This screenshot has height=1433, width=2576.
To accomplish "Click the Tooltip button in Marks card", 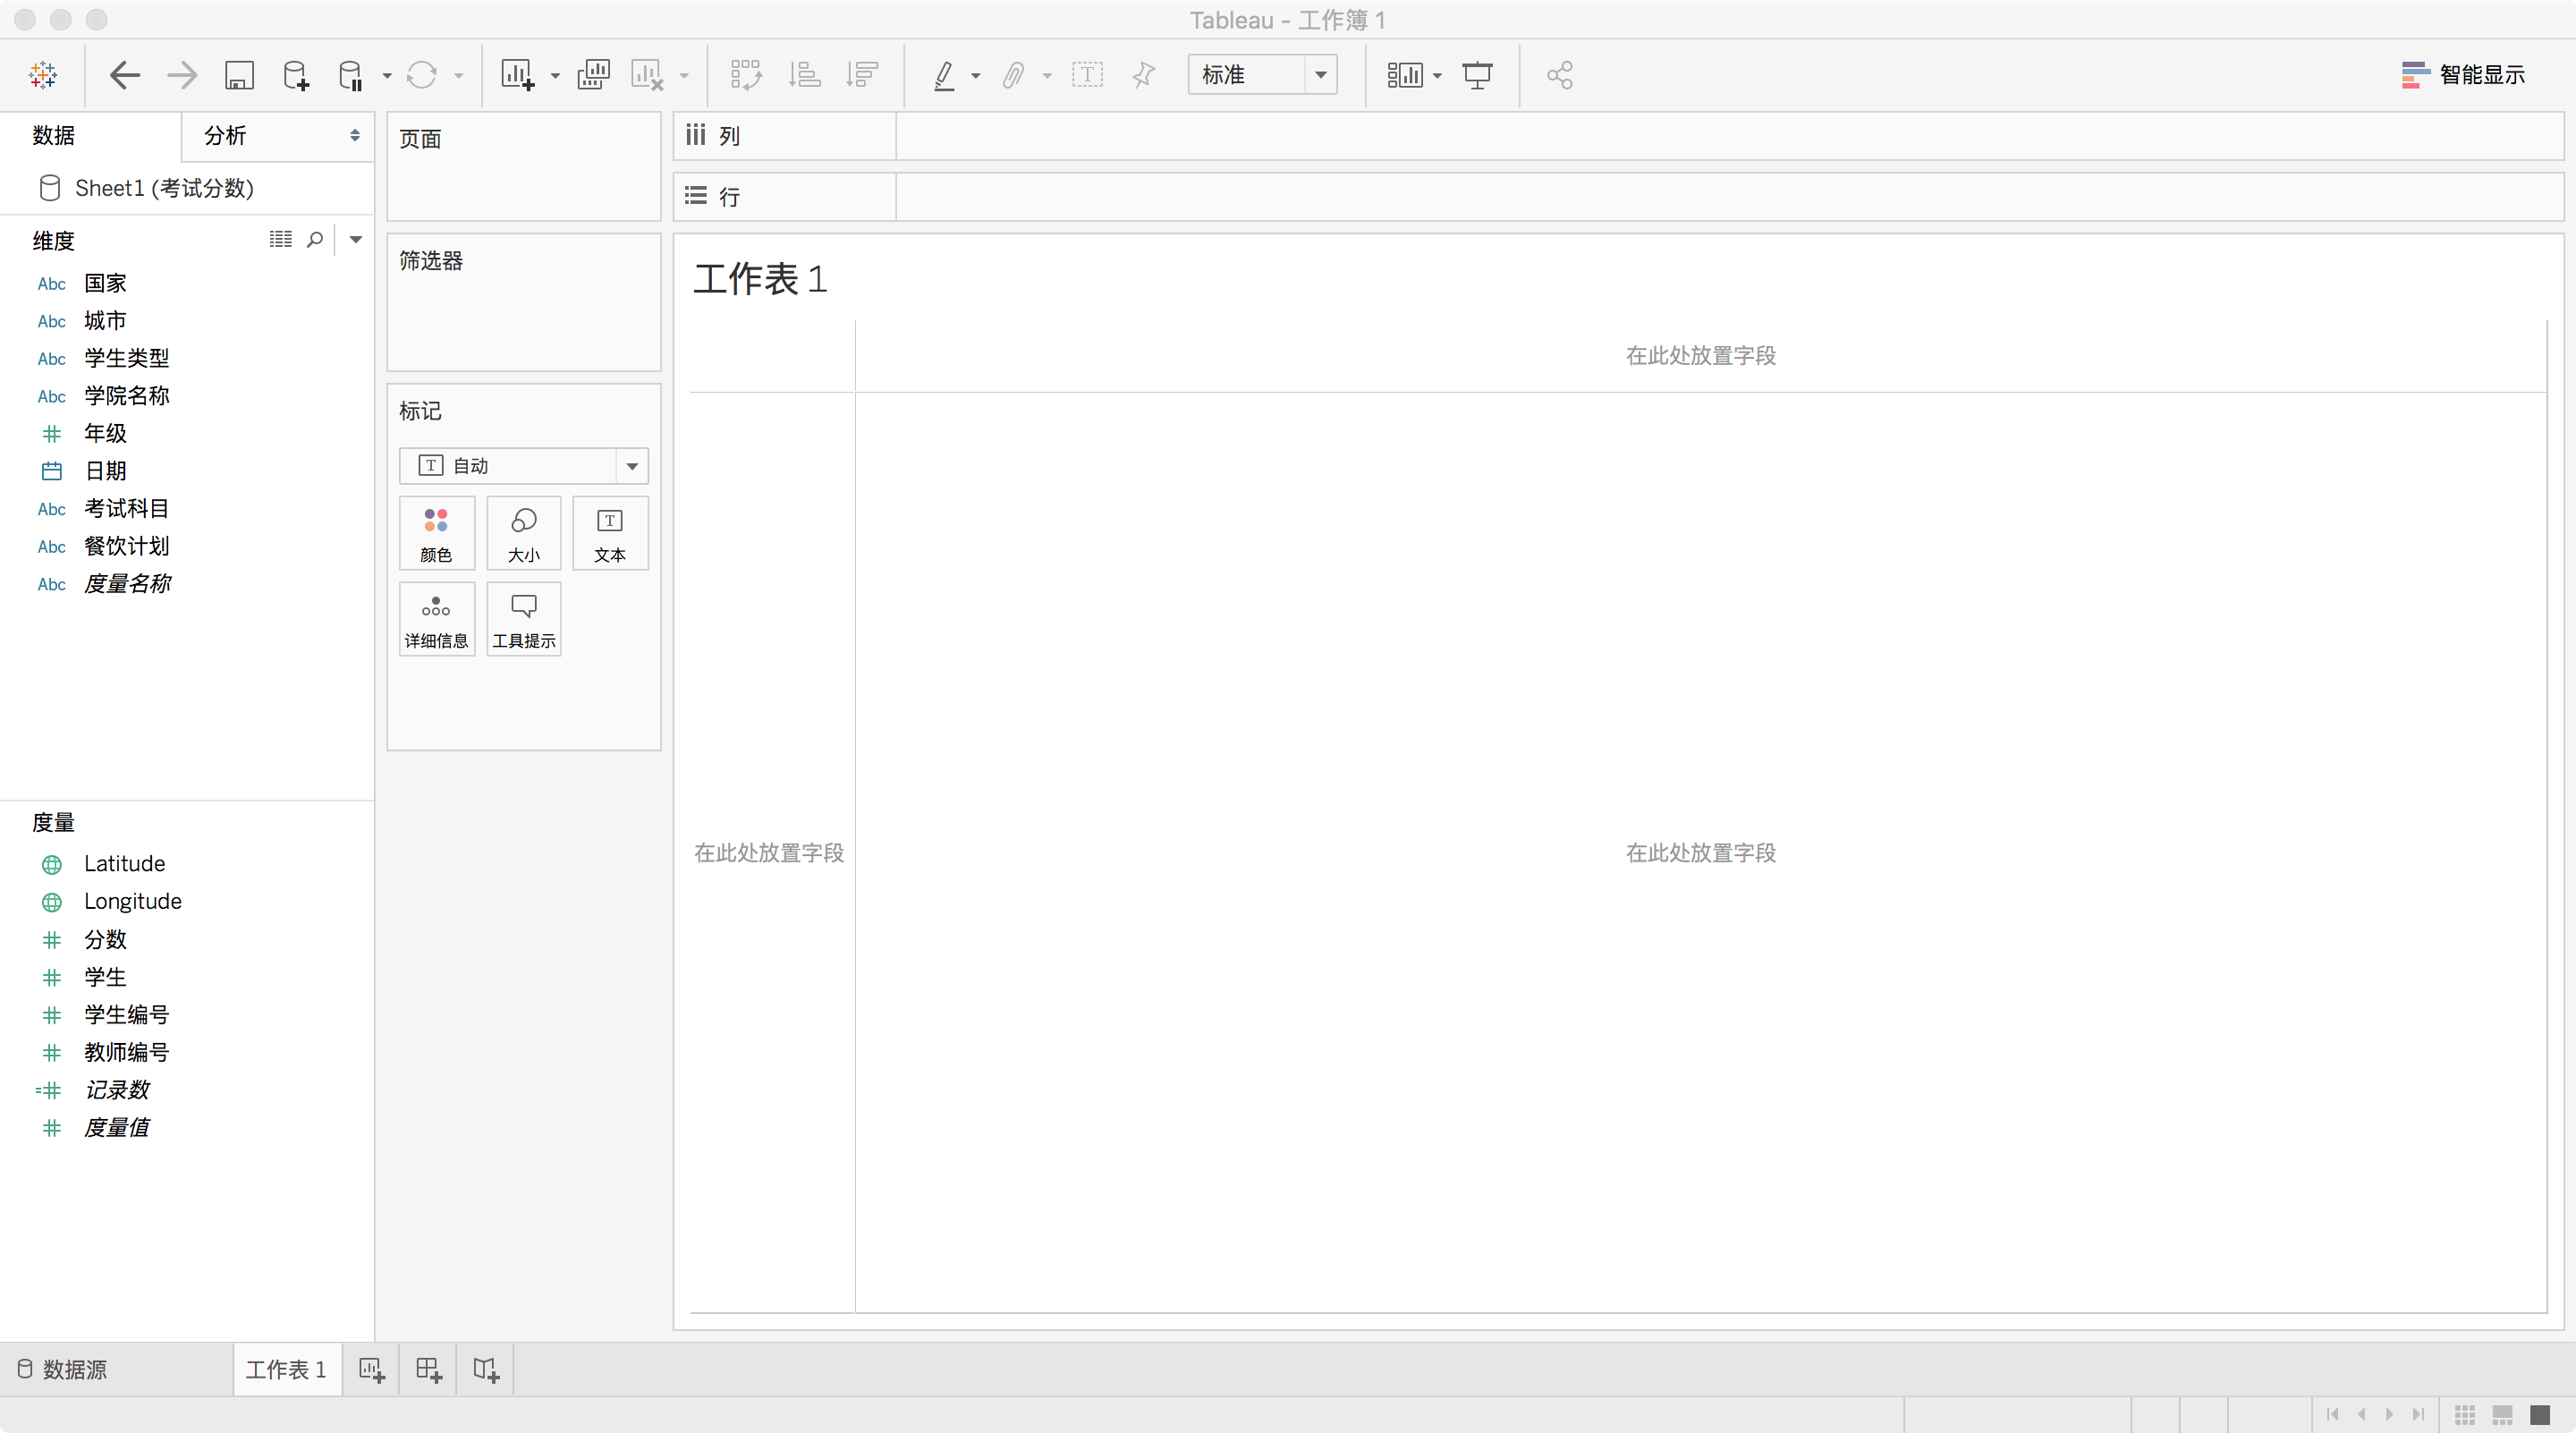I will [x=523, y=619].
